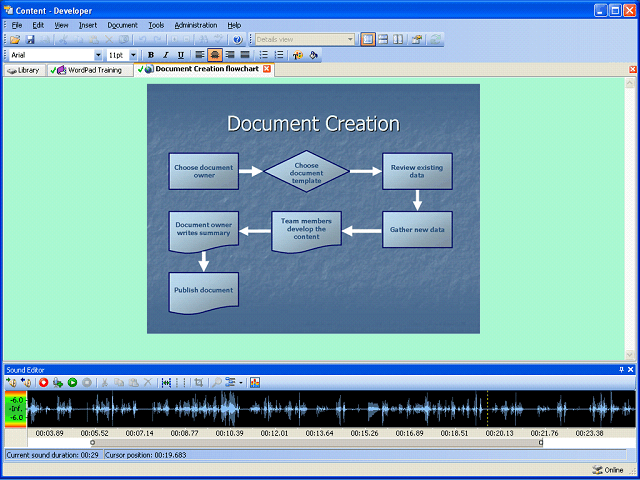Click the open folder icon in toolbar
The width and height of the screenshot is (640, 480).
[x=15, y=39]
